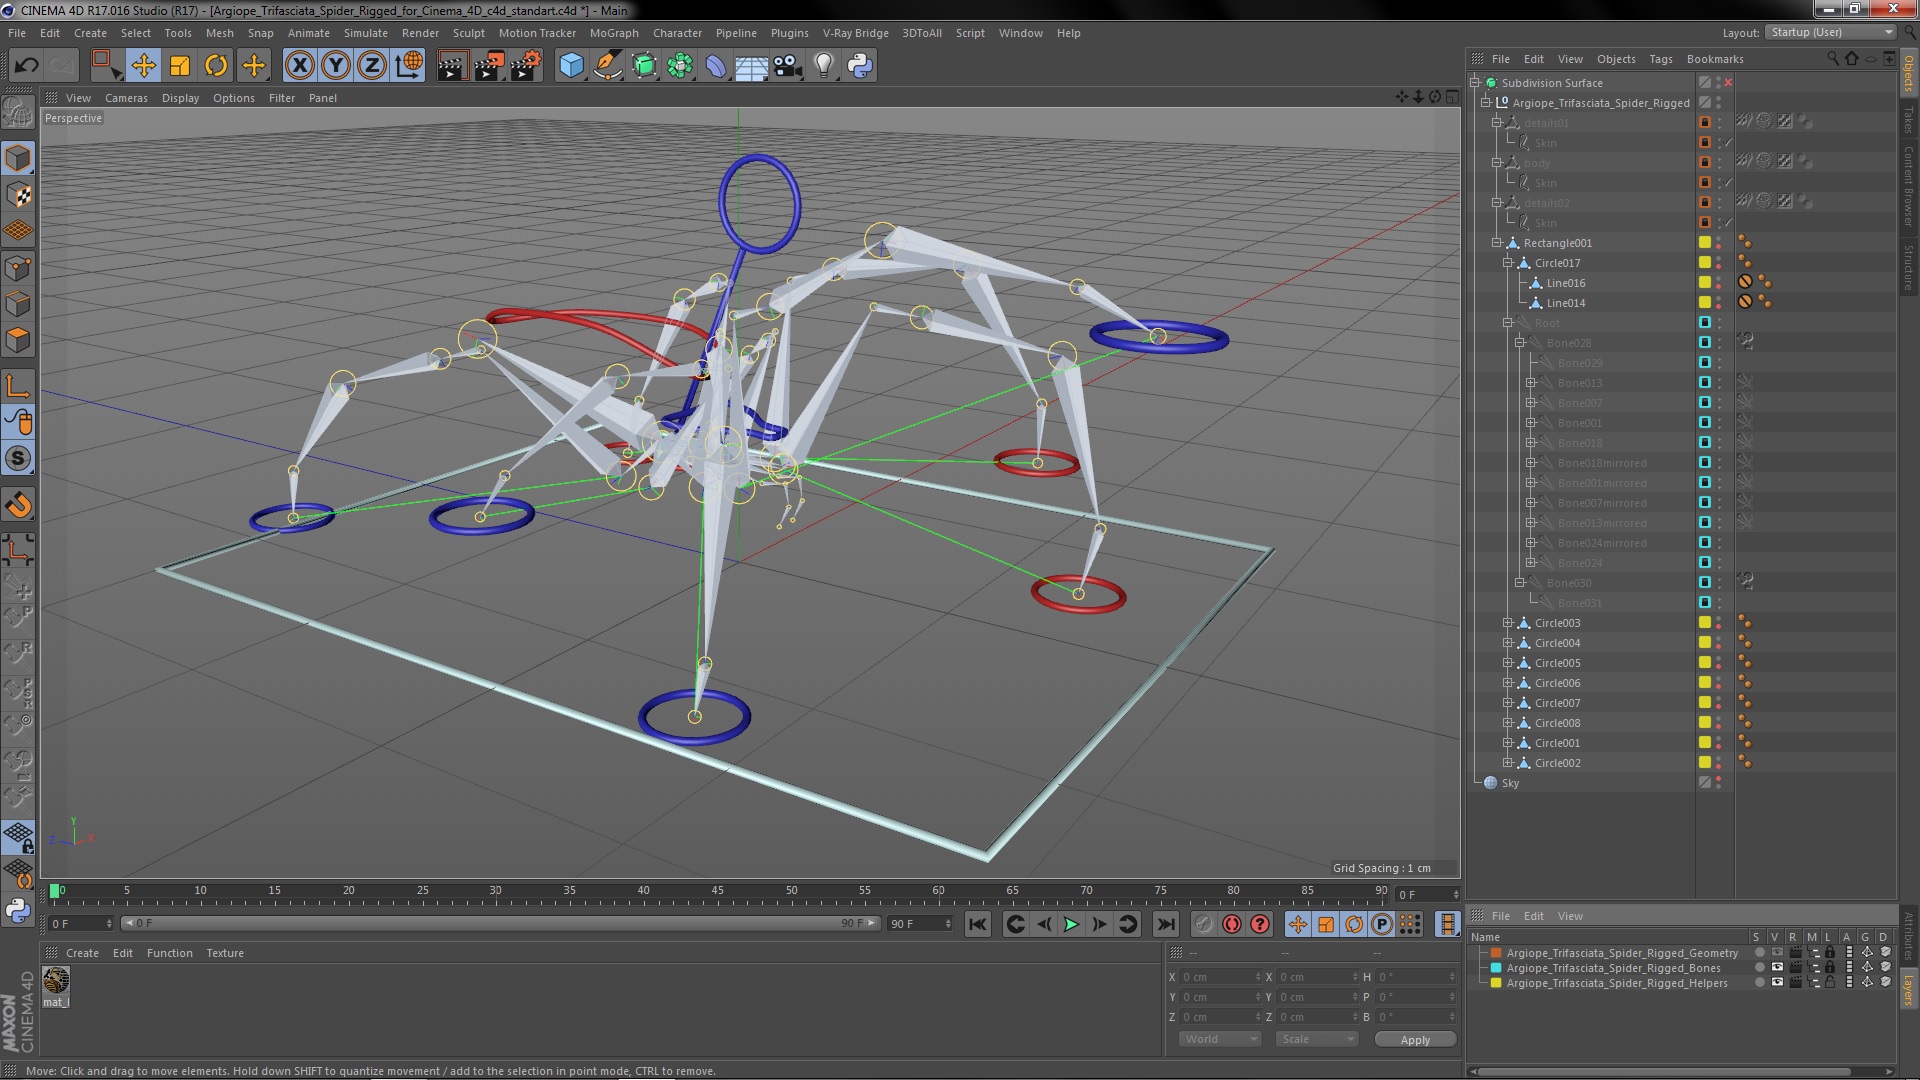
Task: Open the MoGraph menu
Action: [x=613, y=33]
